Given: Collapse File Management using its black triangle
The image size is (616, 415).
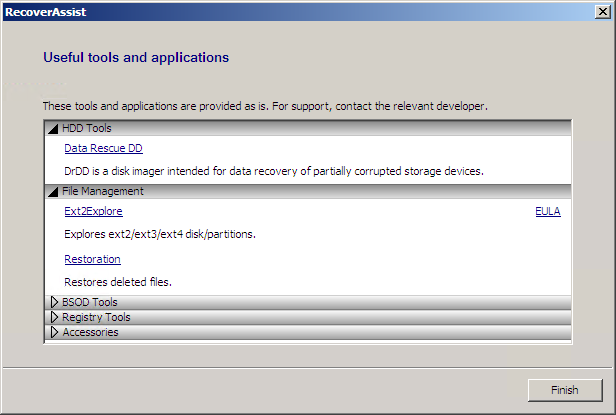Looking at the screenshot, I should 53,192.
